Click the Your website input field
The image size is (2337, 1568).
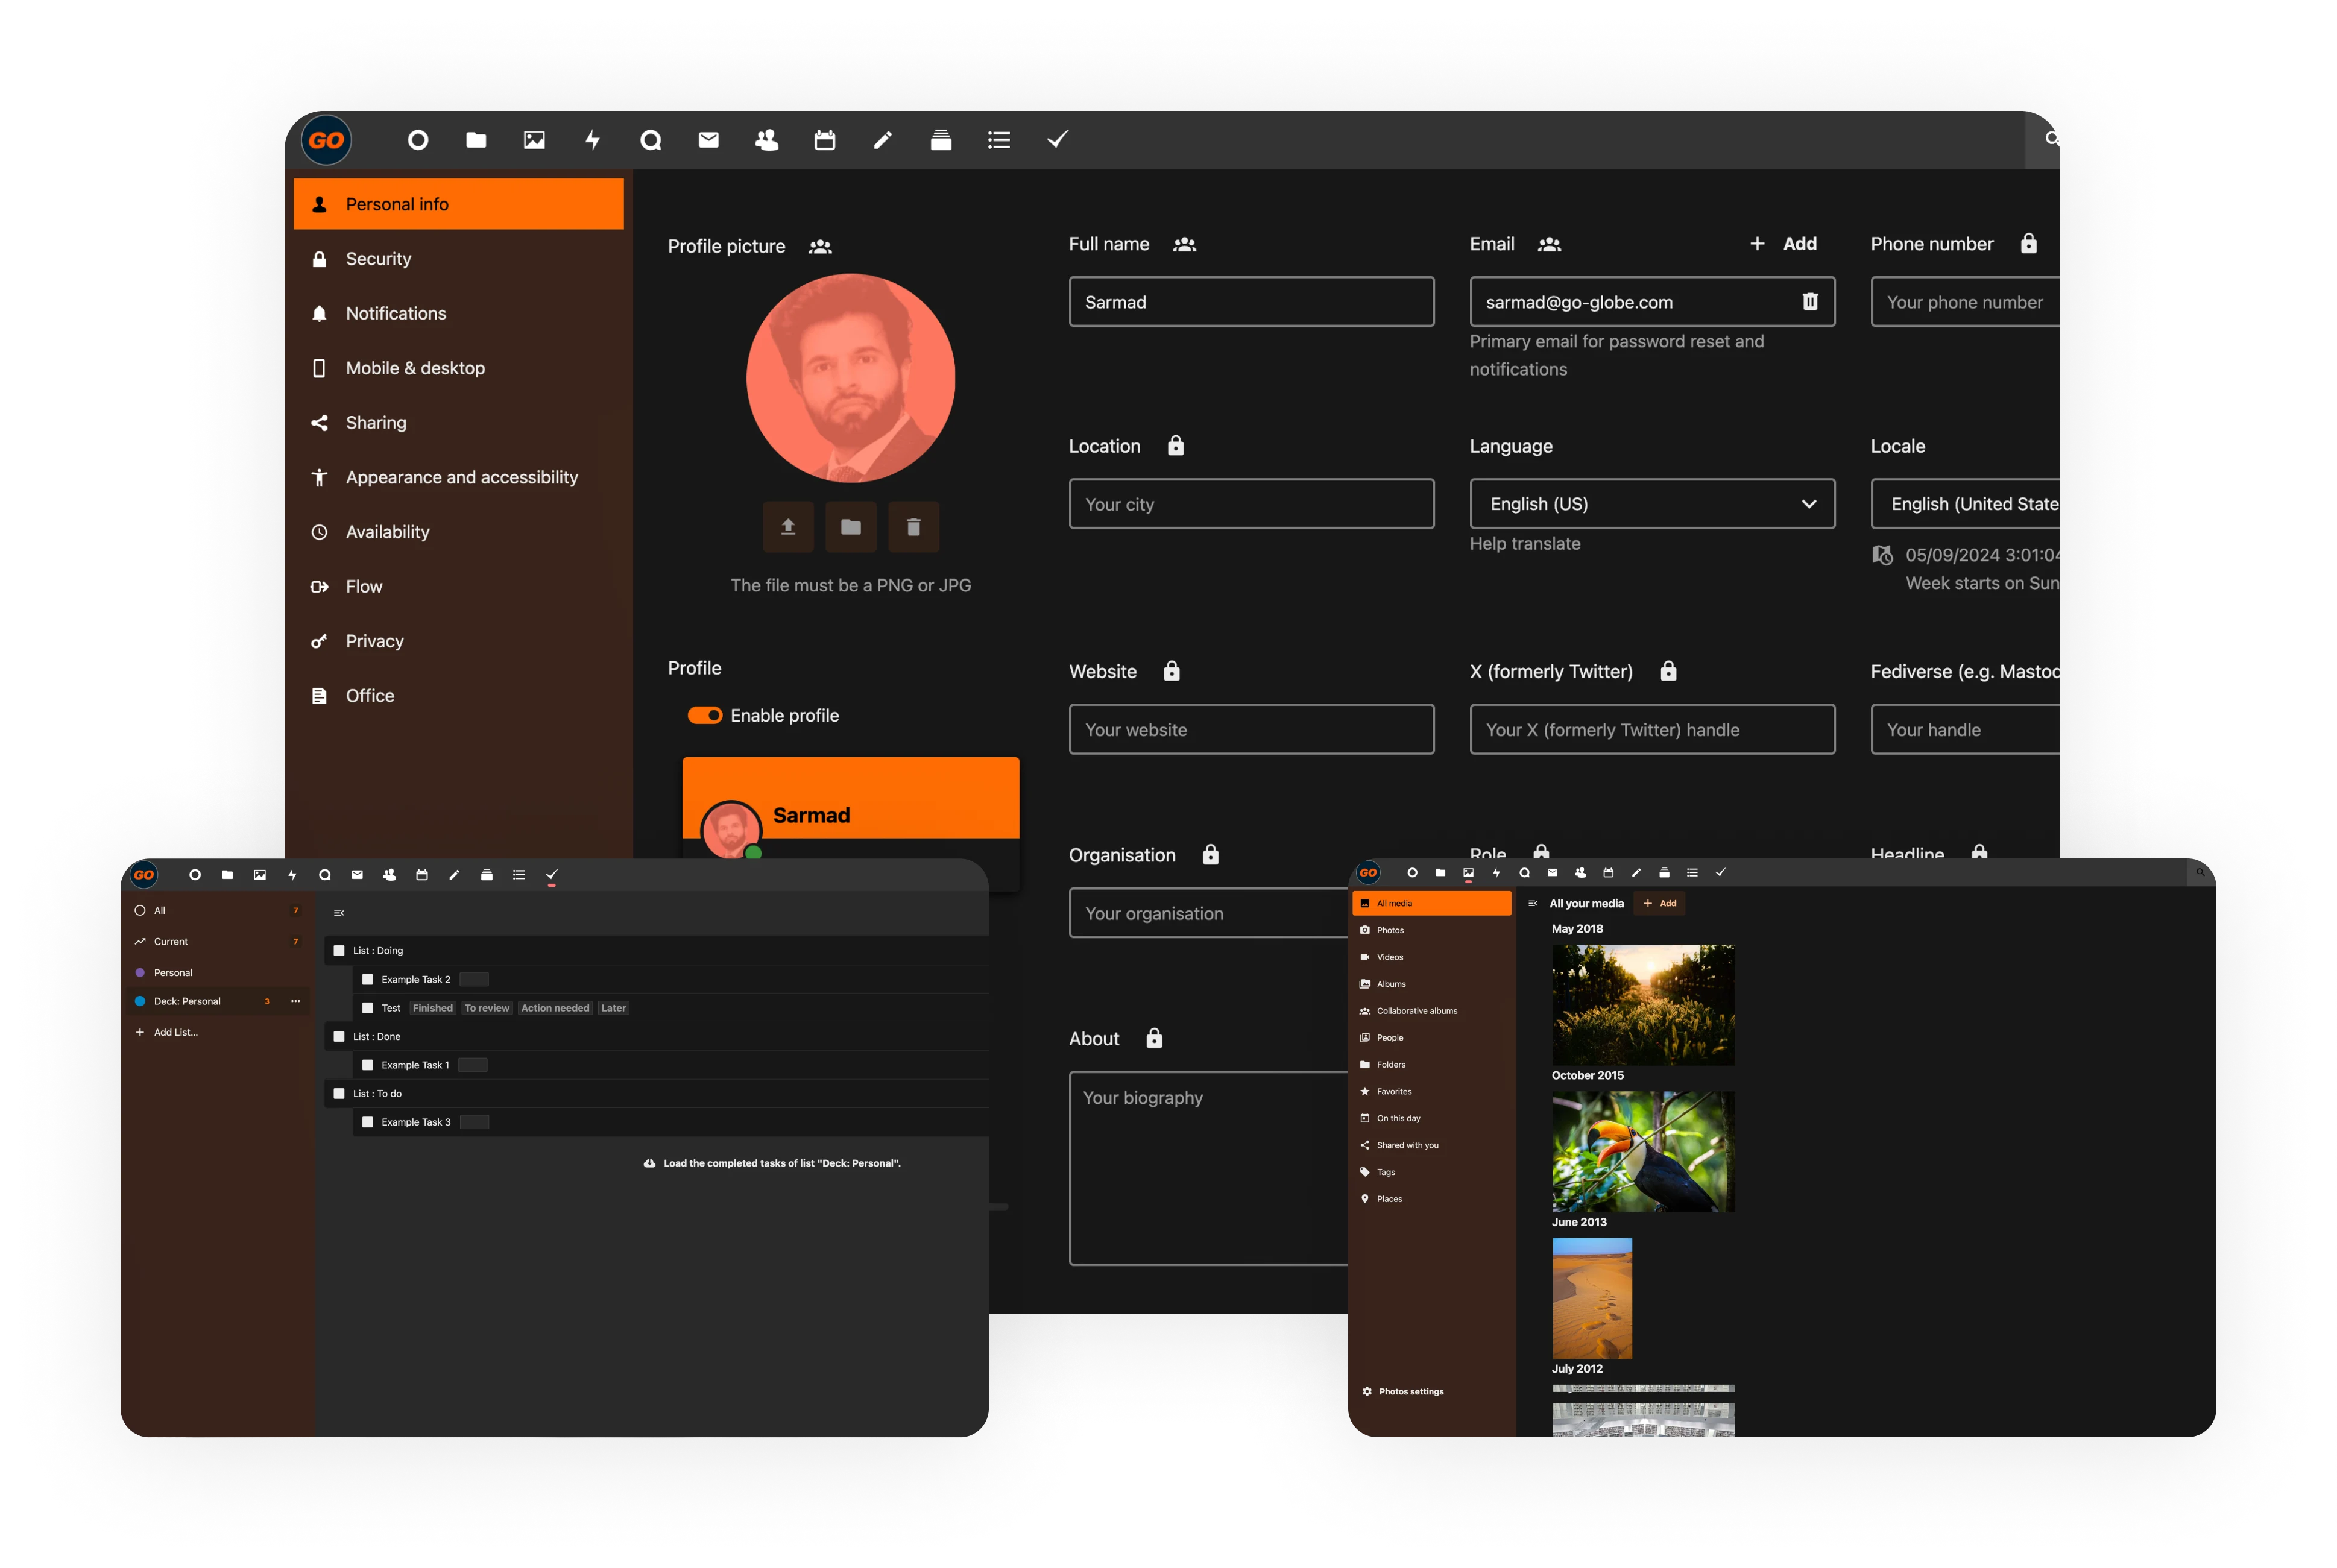[x=1251, y=729]
